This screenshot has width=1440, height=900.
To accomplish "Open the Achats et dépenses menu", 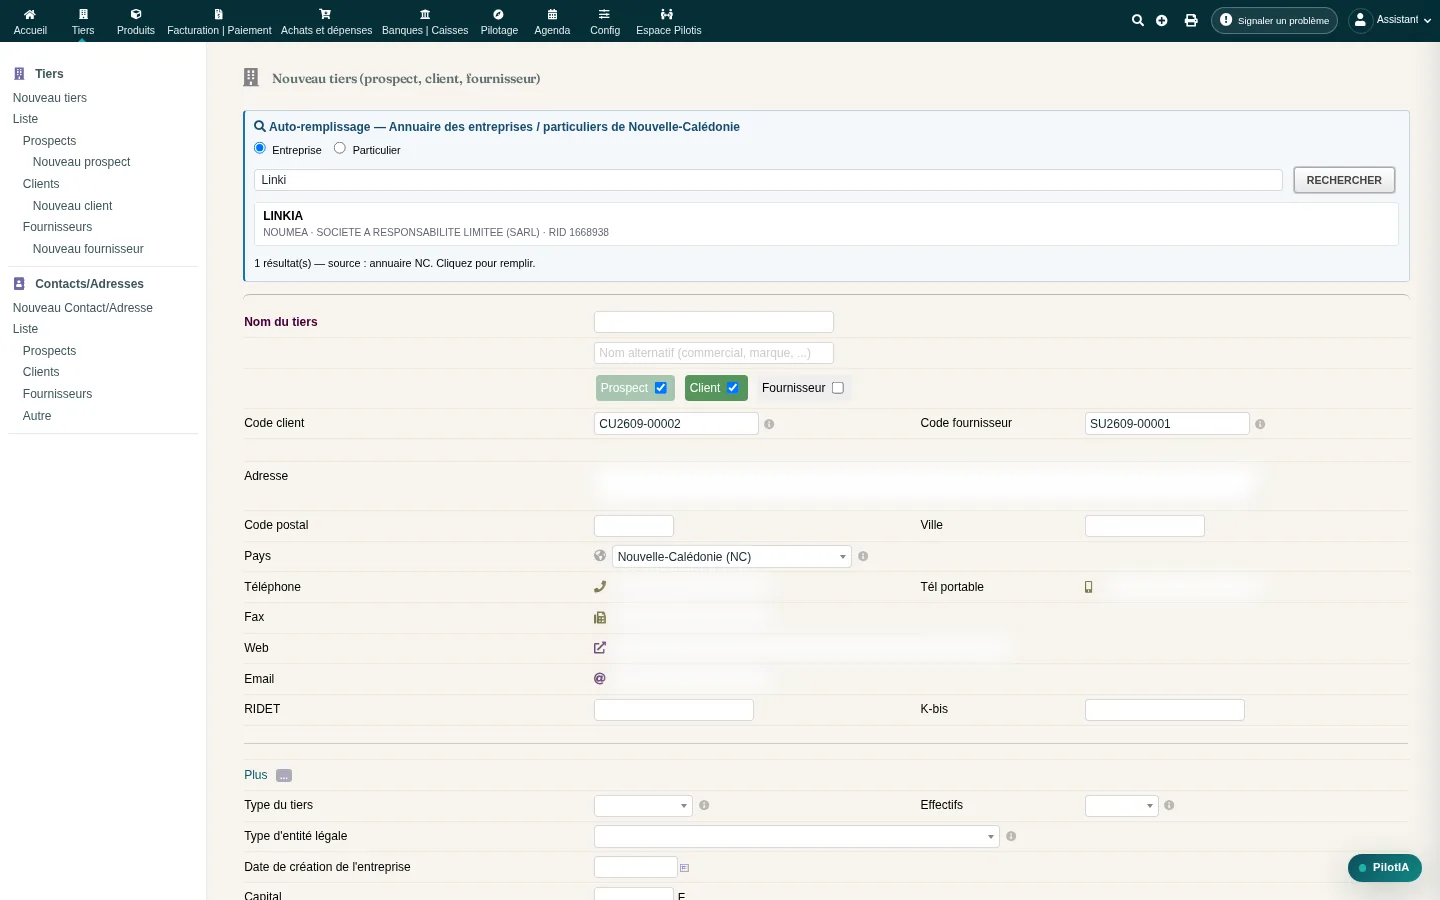I will pos(326,21).
